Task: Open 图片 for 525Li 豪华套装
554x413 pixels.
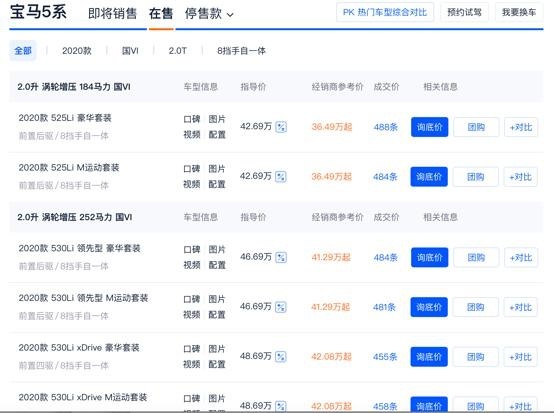Action: click(x=217, y=119)
